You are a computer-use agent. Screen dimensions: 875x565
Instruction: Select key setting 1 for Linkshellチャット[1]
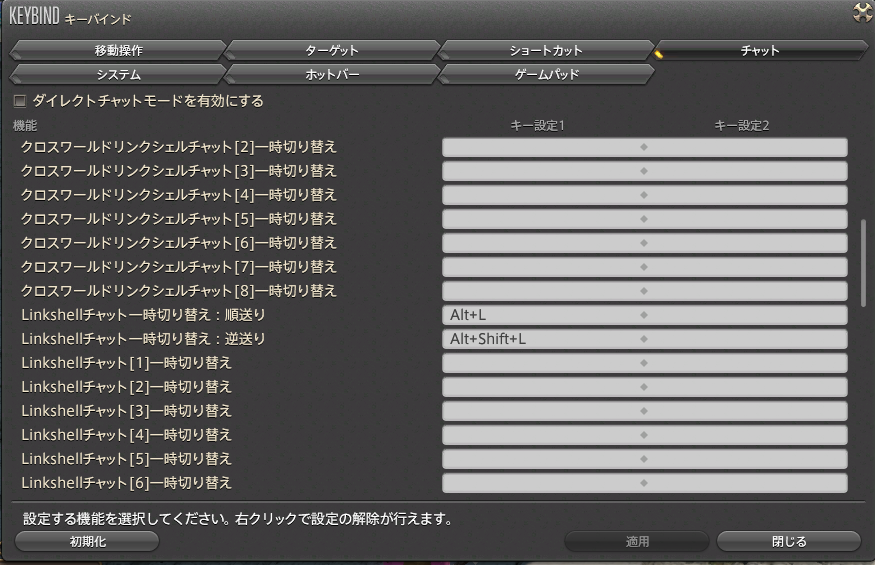pyautogui.click(x=543, y=363)
